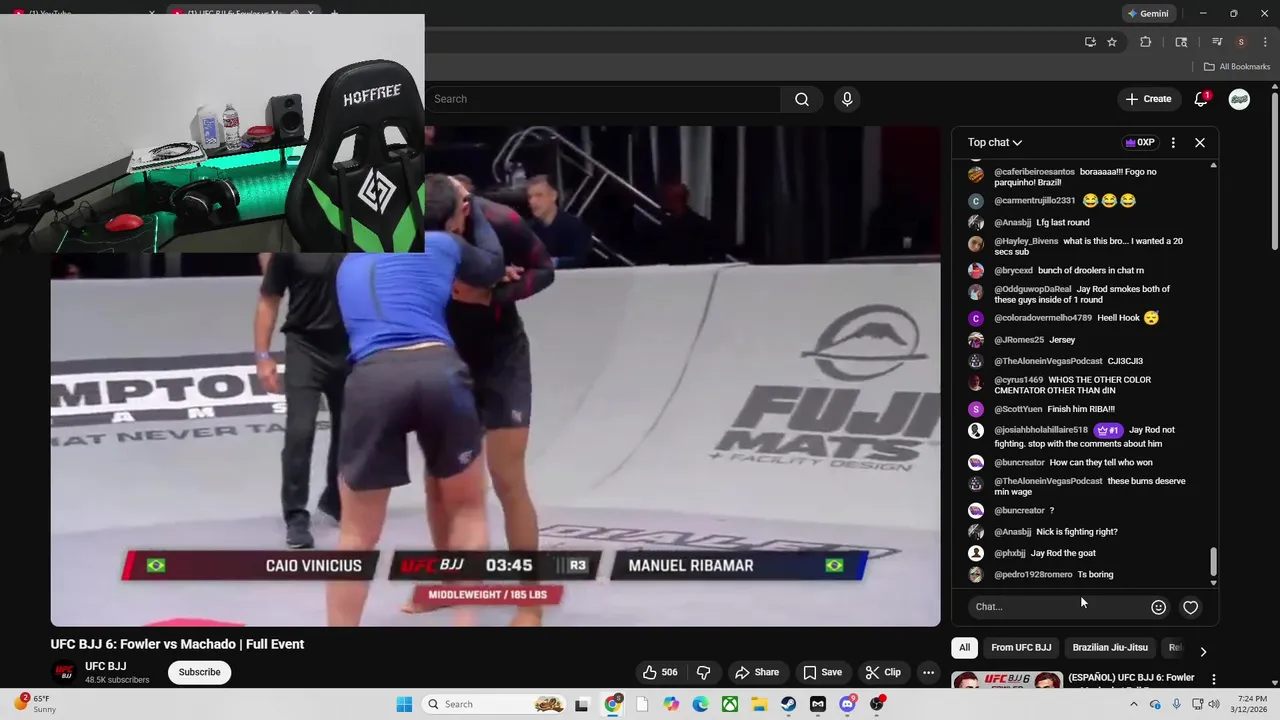Open the Chrome extensions puzzle icon
Image resolution: width=1280 pixels, height=720 pixels.
(x=1146, y=42)
